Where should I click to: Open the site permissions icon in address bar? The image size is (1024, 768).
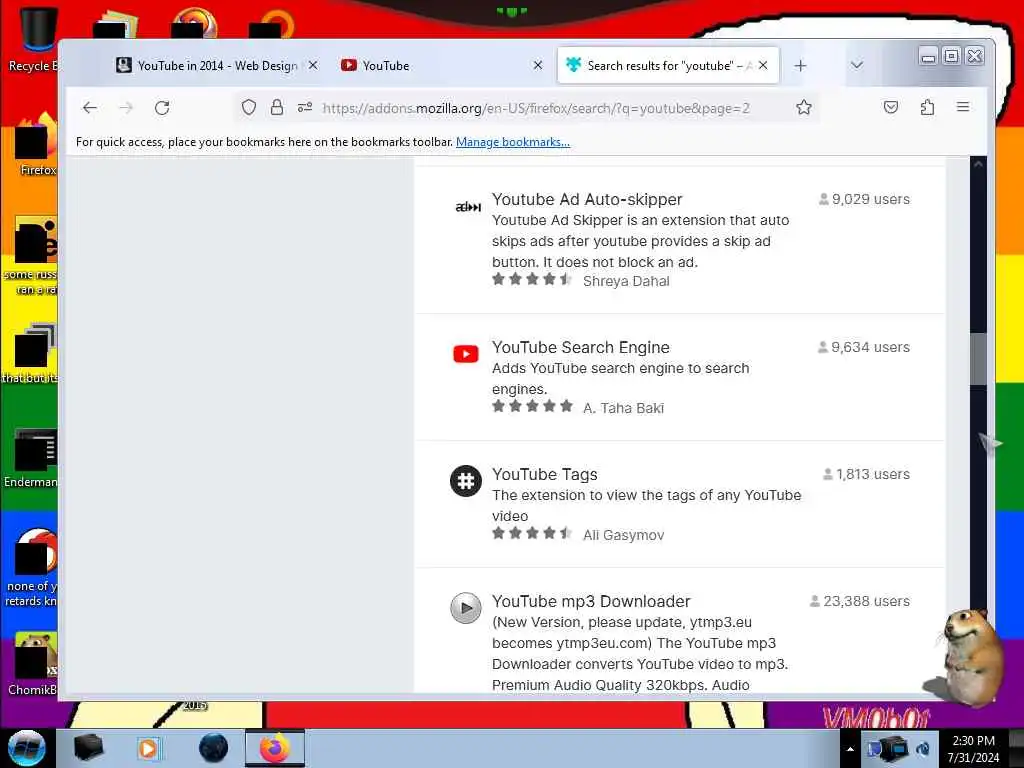pos(305,108)
